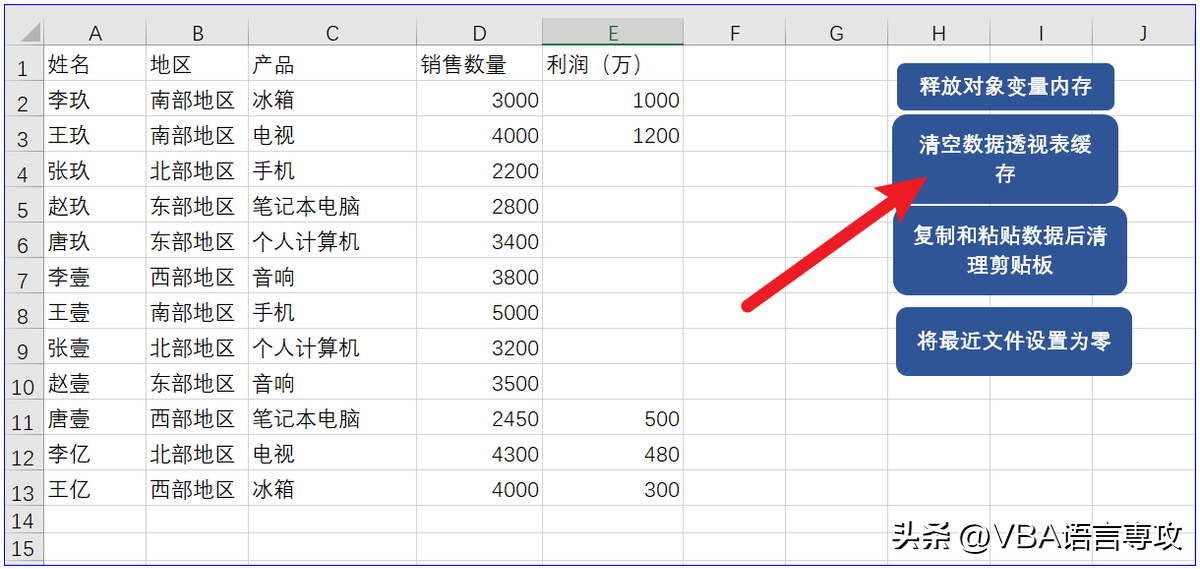Select the cell containing 李壹
1200x569 pixels.
[x=95, y=277]
